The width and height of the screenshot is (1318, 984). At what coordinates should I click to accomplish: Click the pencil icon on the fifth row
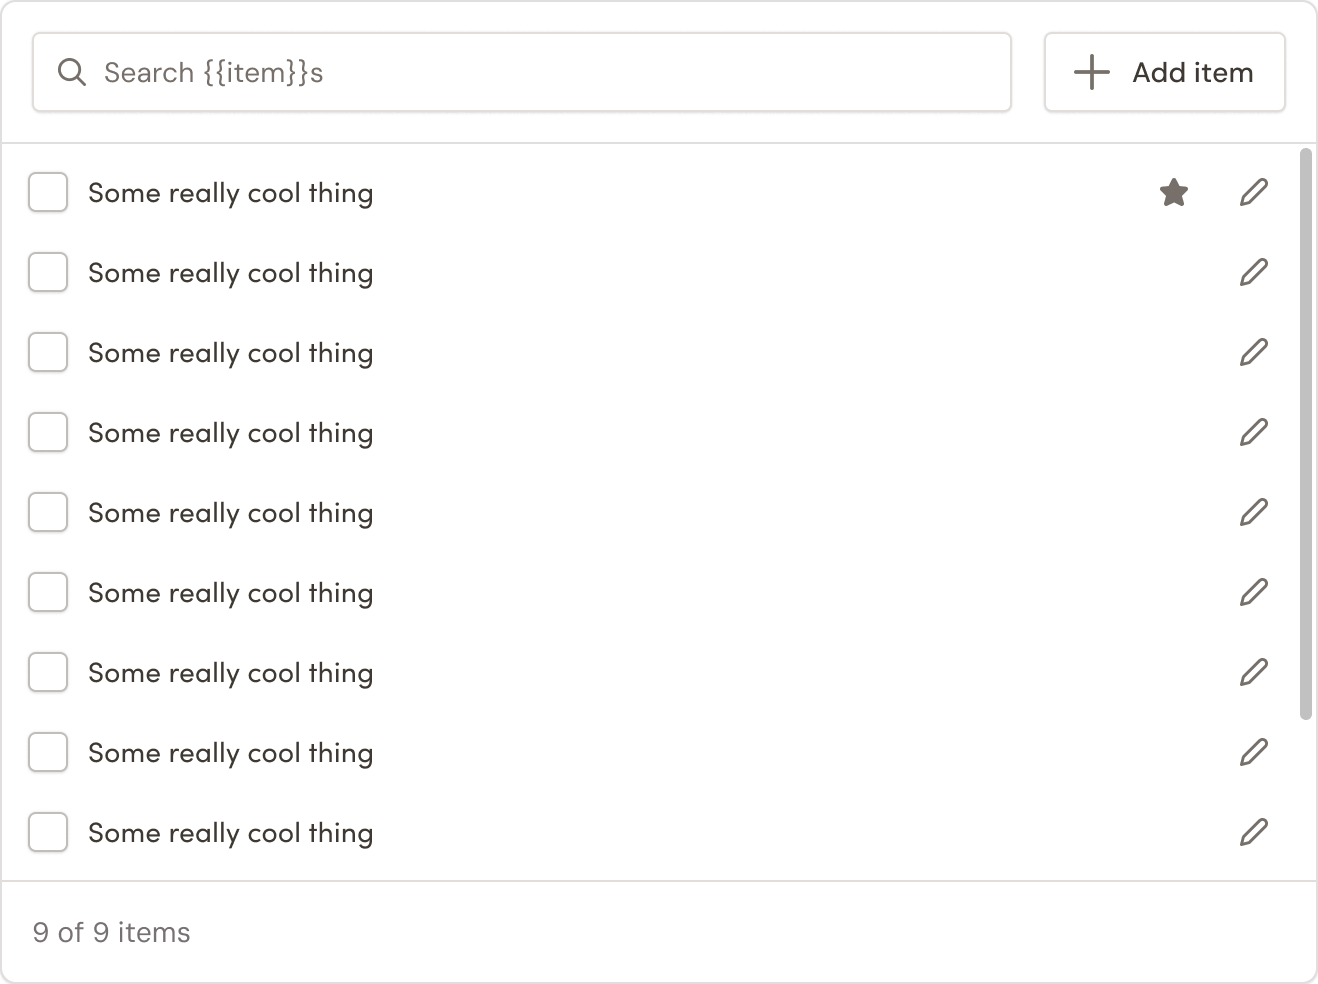1254,512
